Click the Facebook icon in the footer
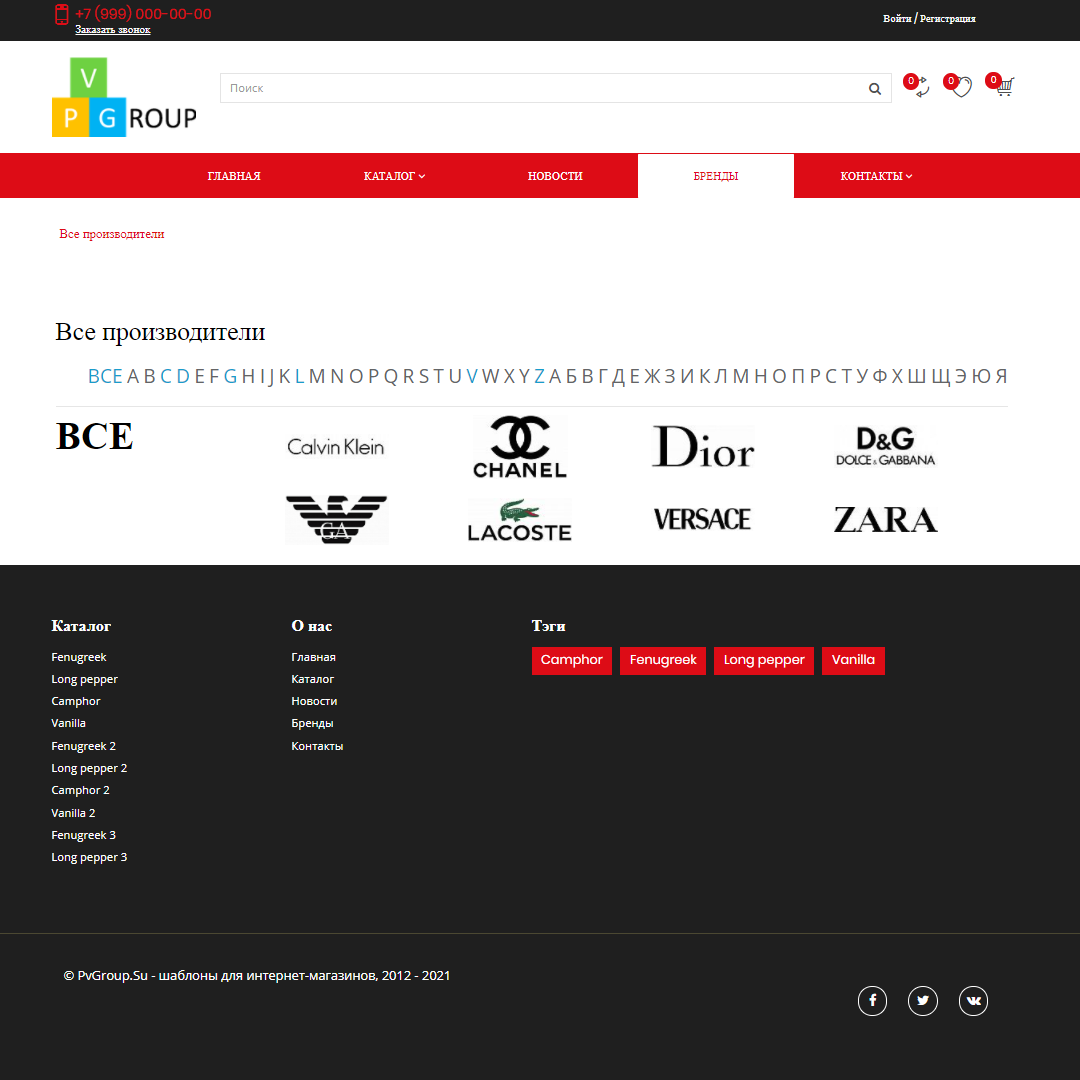The image size is (1080, 1080). click(872, 1000)
